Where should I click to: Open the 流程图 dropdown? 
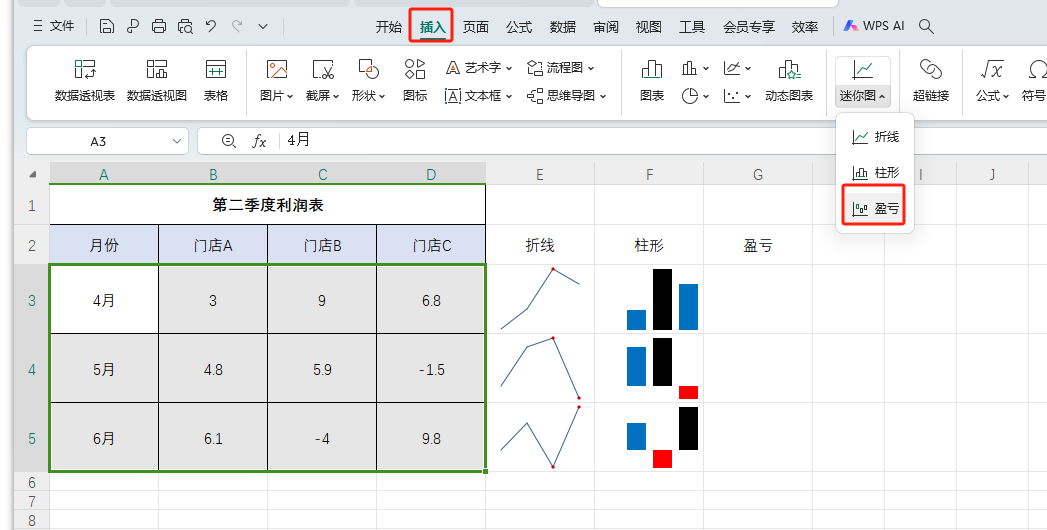coord(561,67)
